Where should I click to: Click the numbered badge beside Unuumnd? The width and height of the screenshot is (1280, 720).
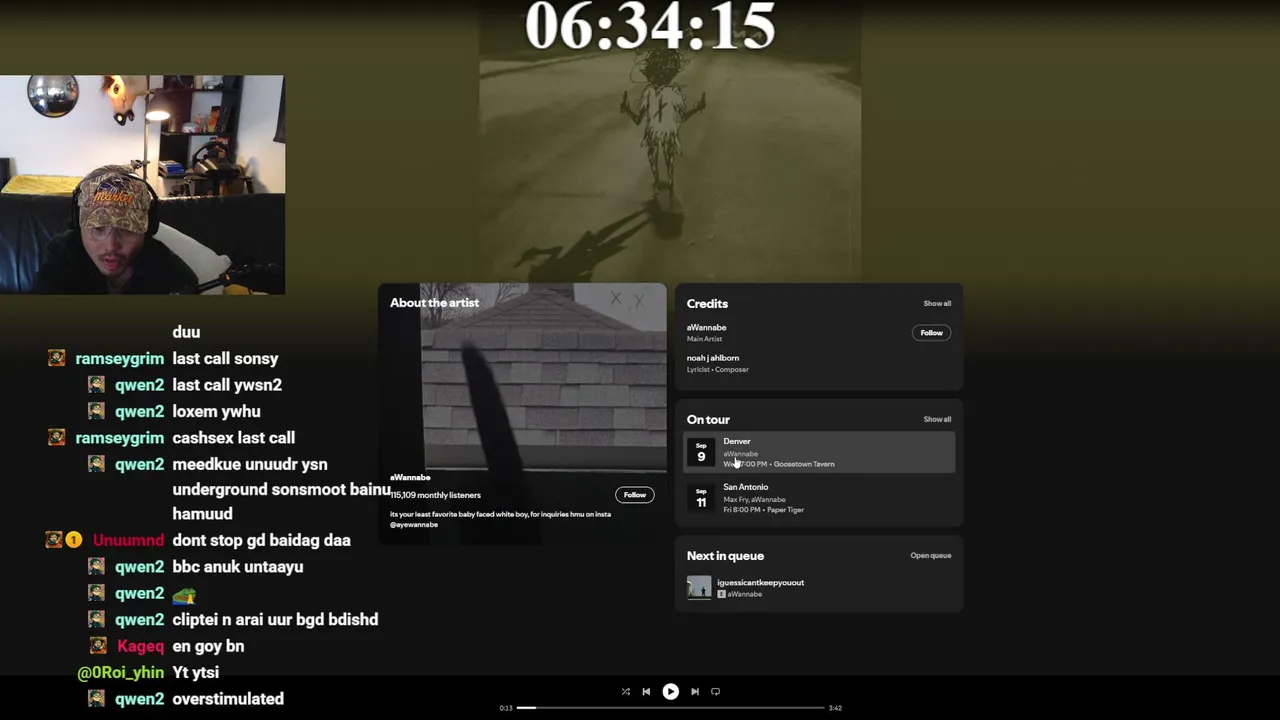[73, 540]
